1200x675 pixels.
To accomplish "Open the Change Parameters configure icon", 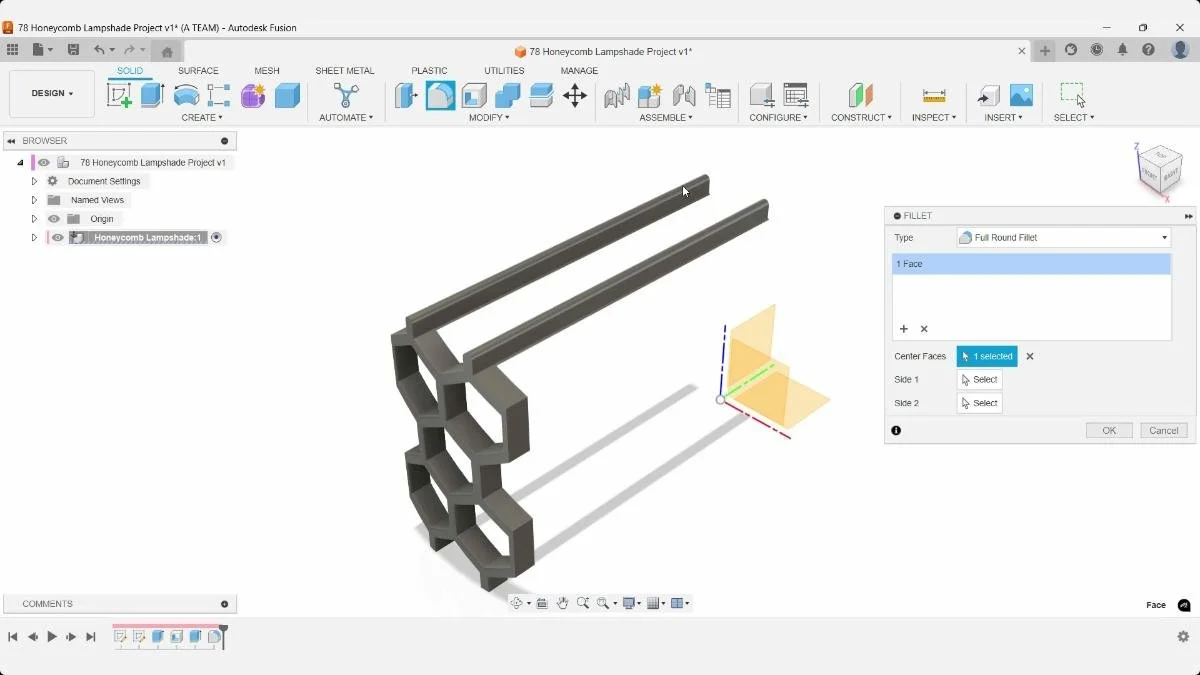I will (x=796, y=95).
